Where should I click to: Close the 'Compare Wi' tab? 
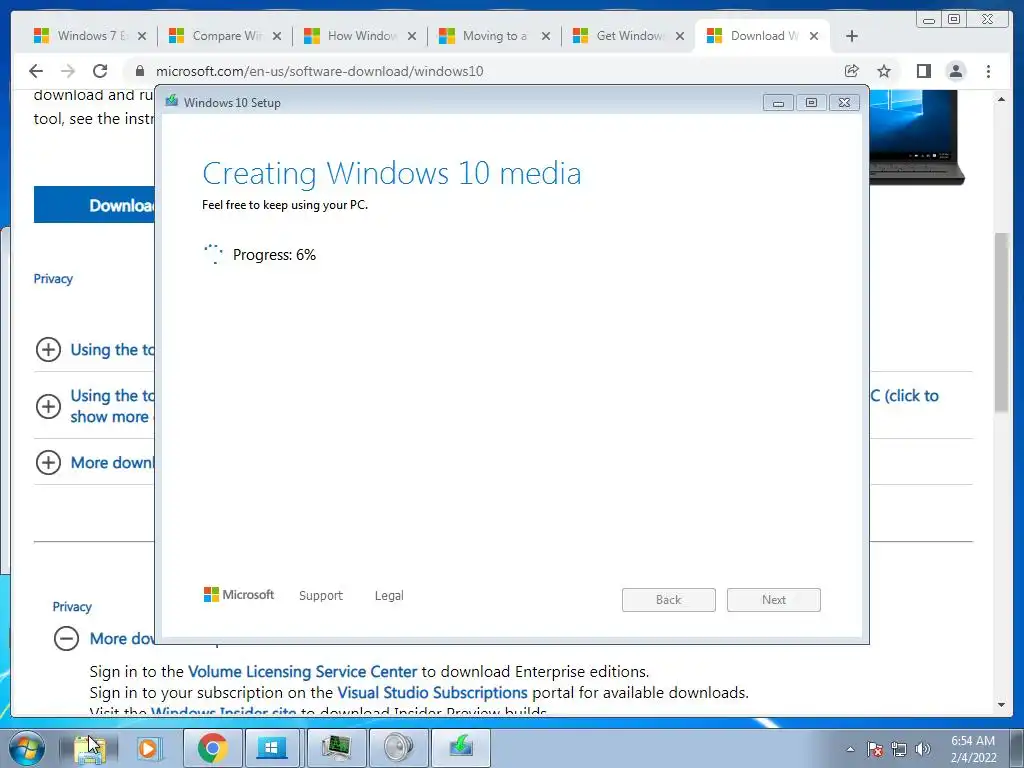tap(277, 36)
